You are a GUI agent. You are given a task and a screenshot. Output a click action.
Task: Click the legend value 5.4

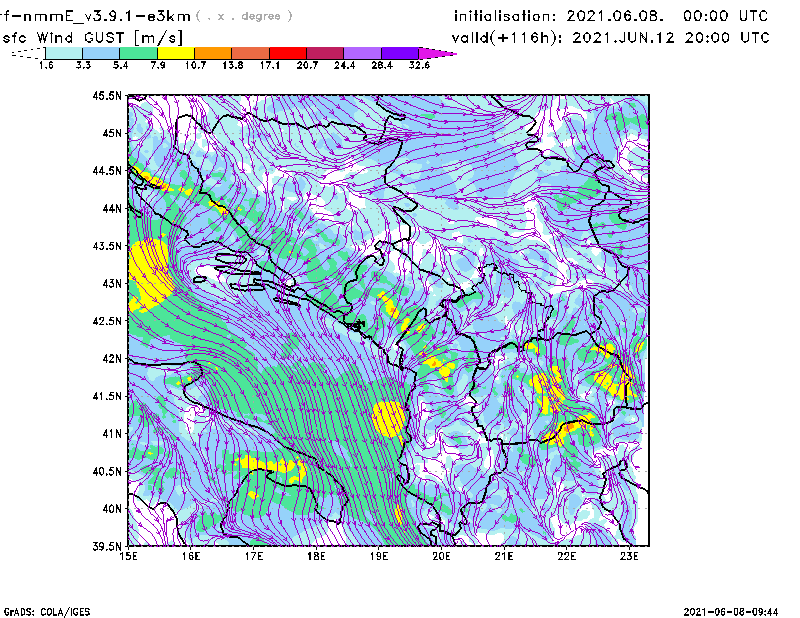tap(120, 65)
